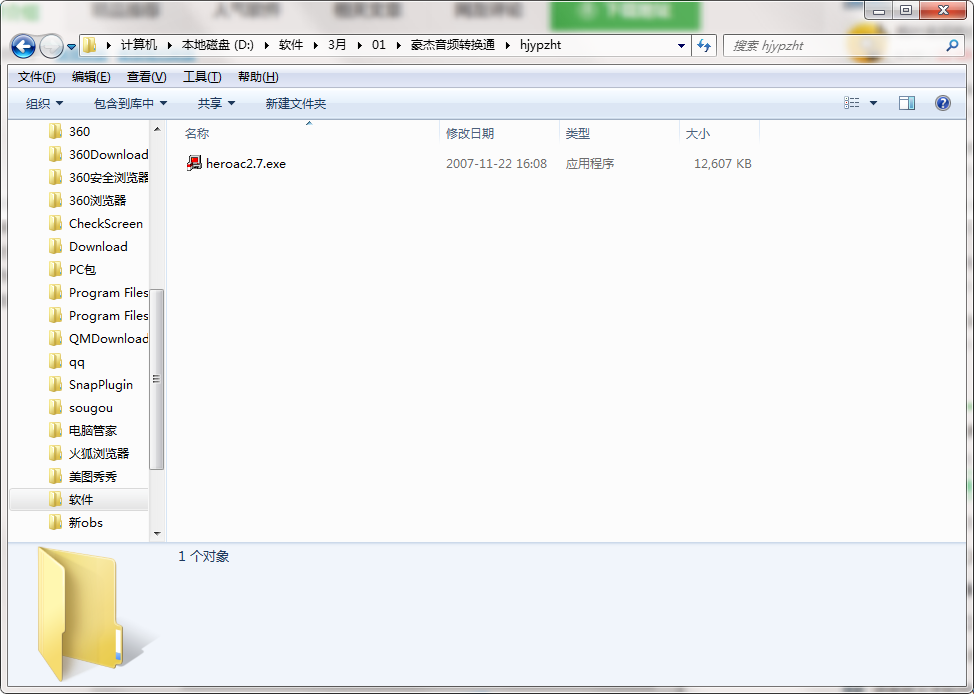The width and height of the screenshot is (974, 694).
Task: Select the 360浏览器 folder
Action: point(98,200)
